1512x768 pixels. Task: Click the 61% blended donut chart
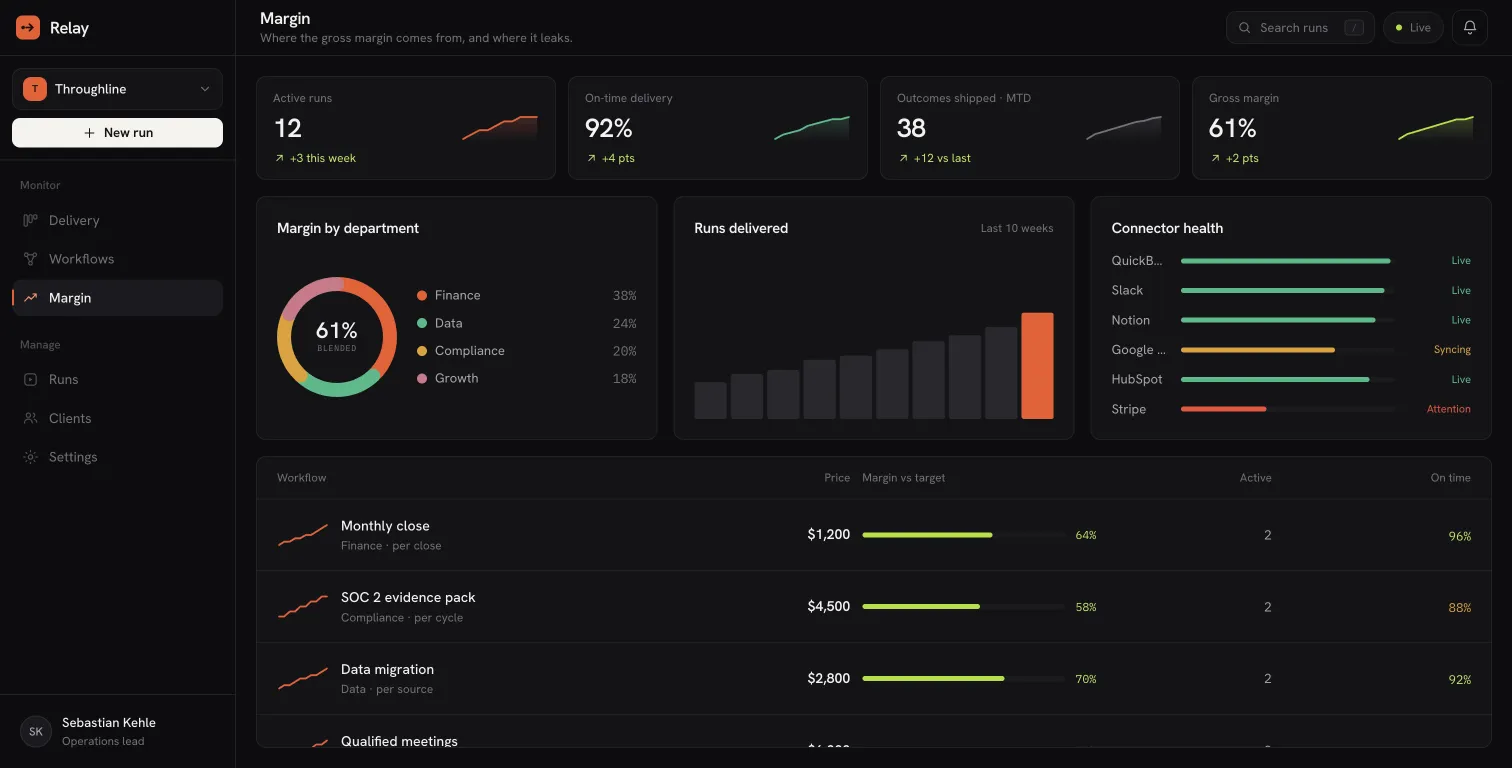337,337
